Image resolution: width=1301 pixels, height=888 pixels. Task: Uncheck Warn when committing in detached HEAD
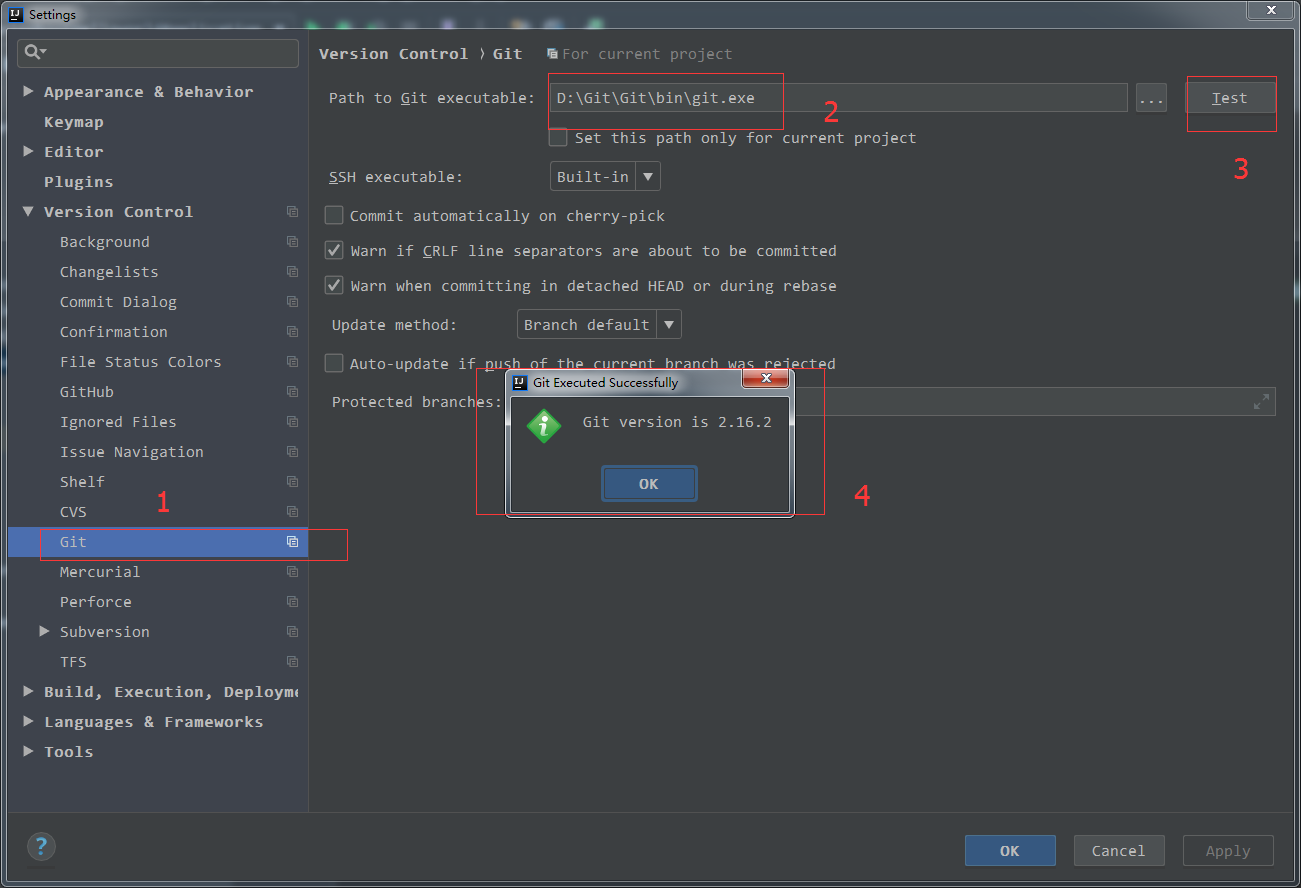click(334, 285)
